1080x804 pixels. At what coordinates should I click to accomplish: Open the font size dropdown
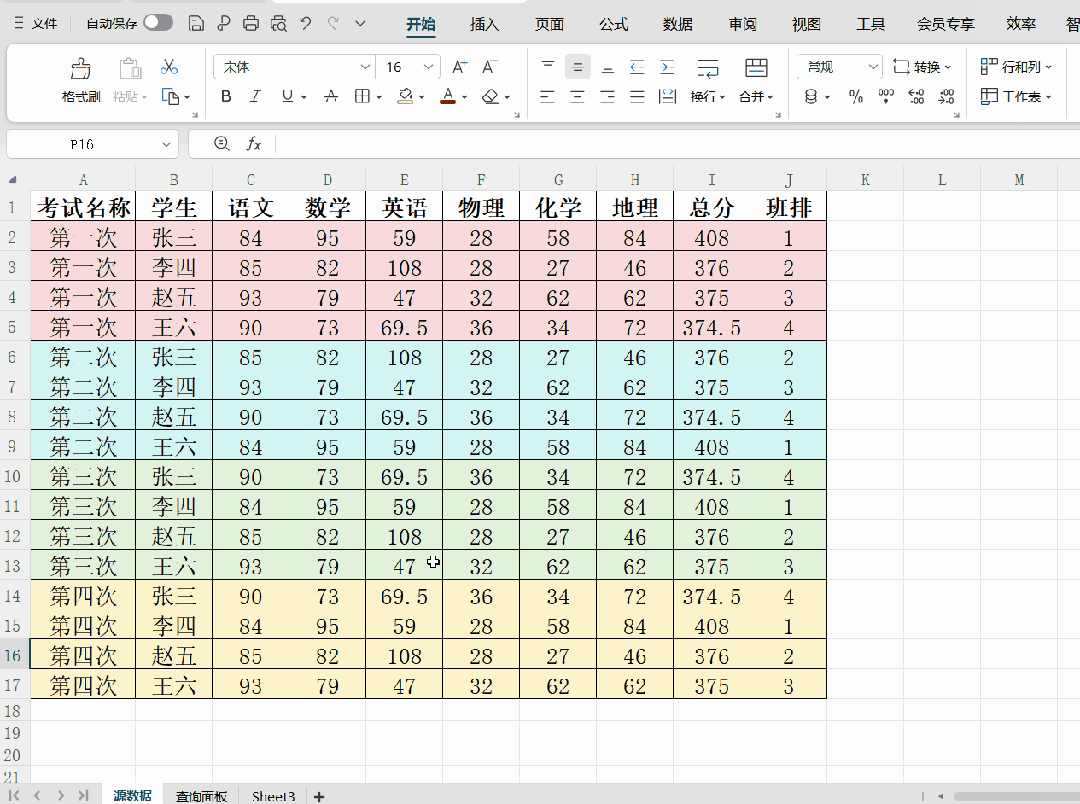(x=428, y=67)
